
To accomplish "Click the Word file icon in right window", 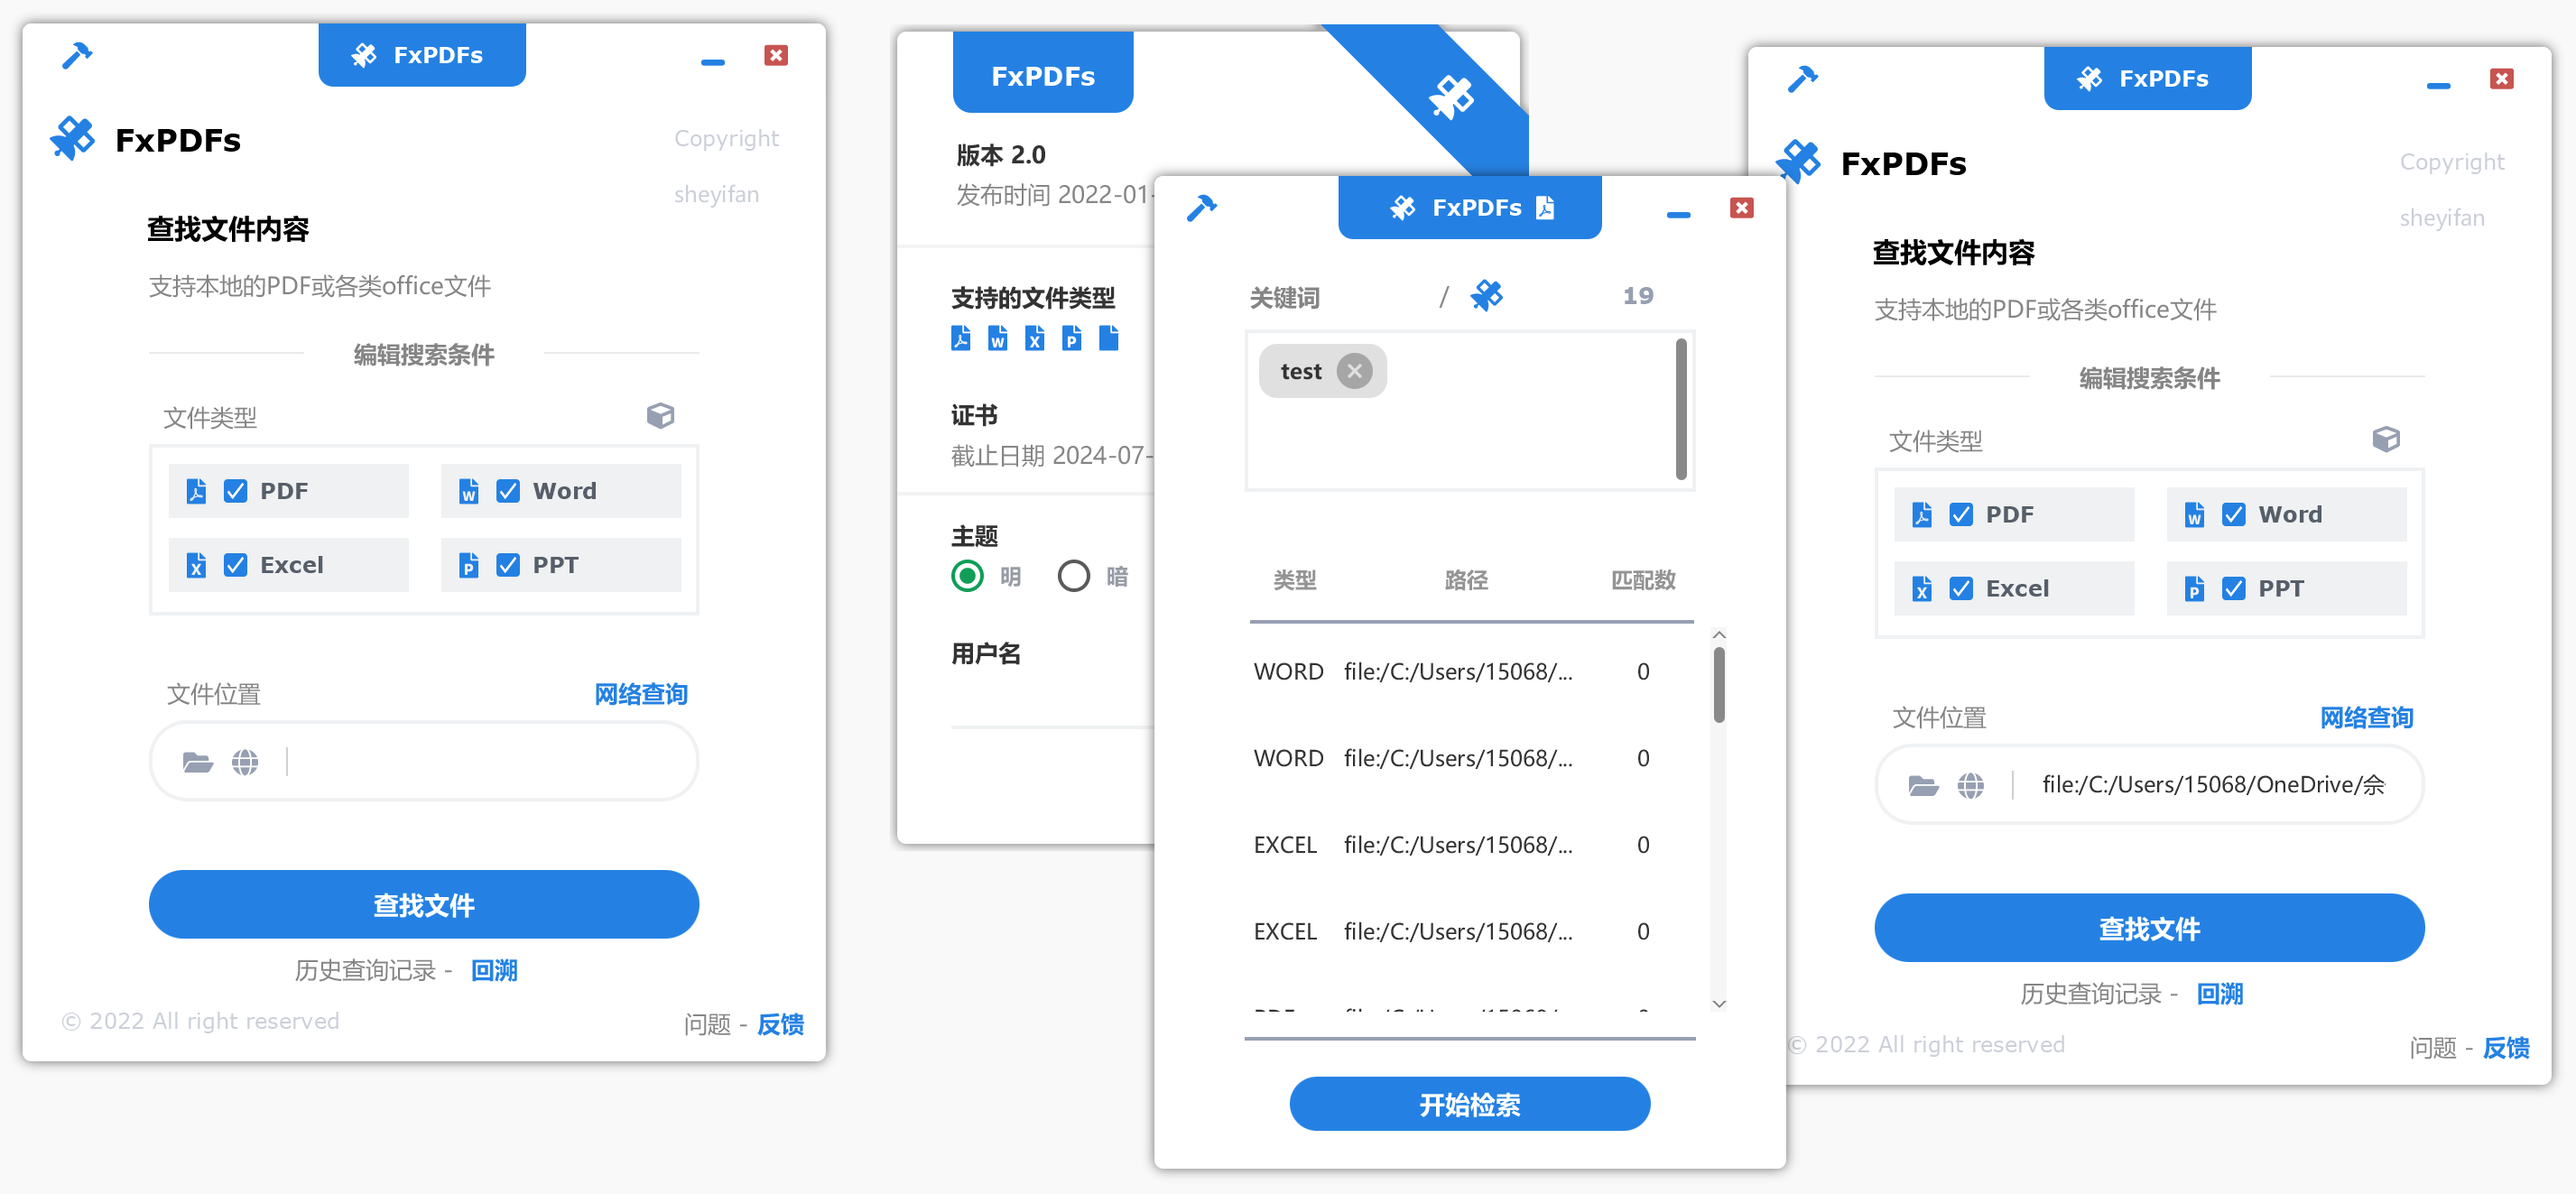I will coord(2194,514).
